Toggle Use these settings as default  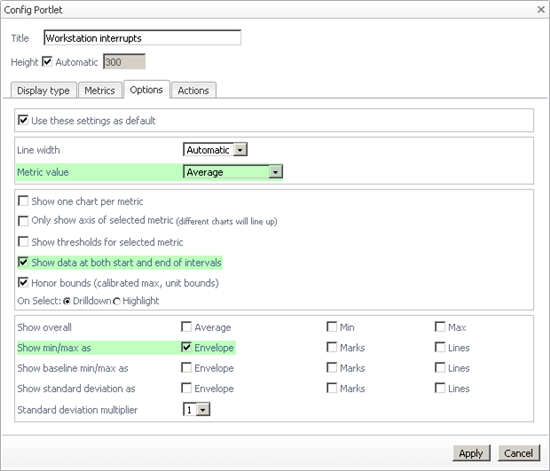point(23,120)
